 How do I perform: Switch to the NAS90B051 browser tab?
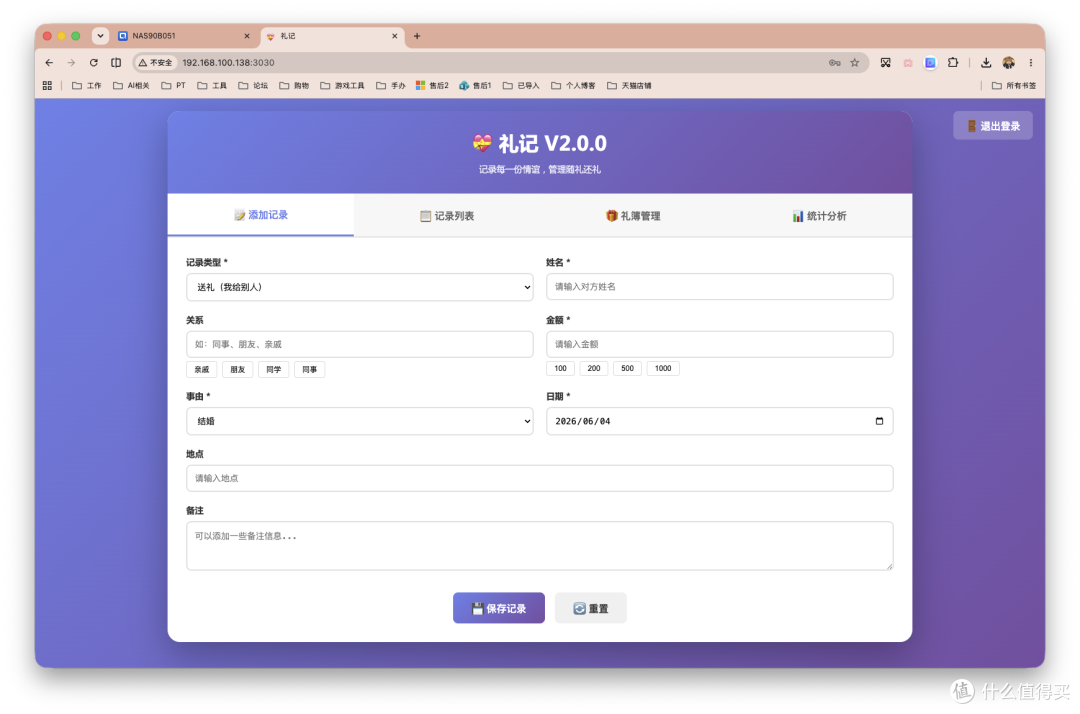tap(183, 36)
